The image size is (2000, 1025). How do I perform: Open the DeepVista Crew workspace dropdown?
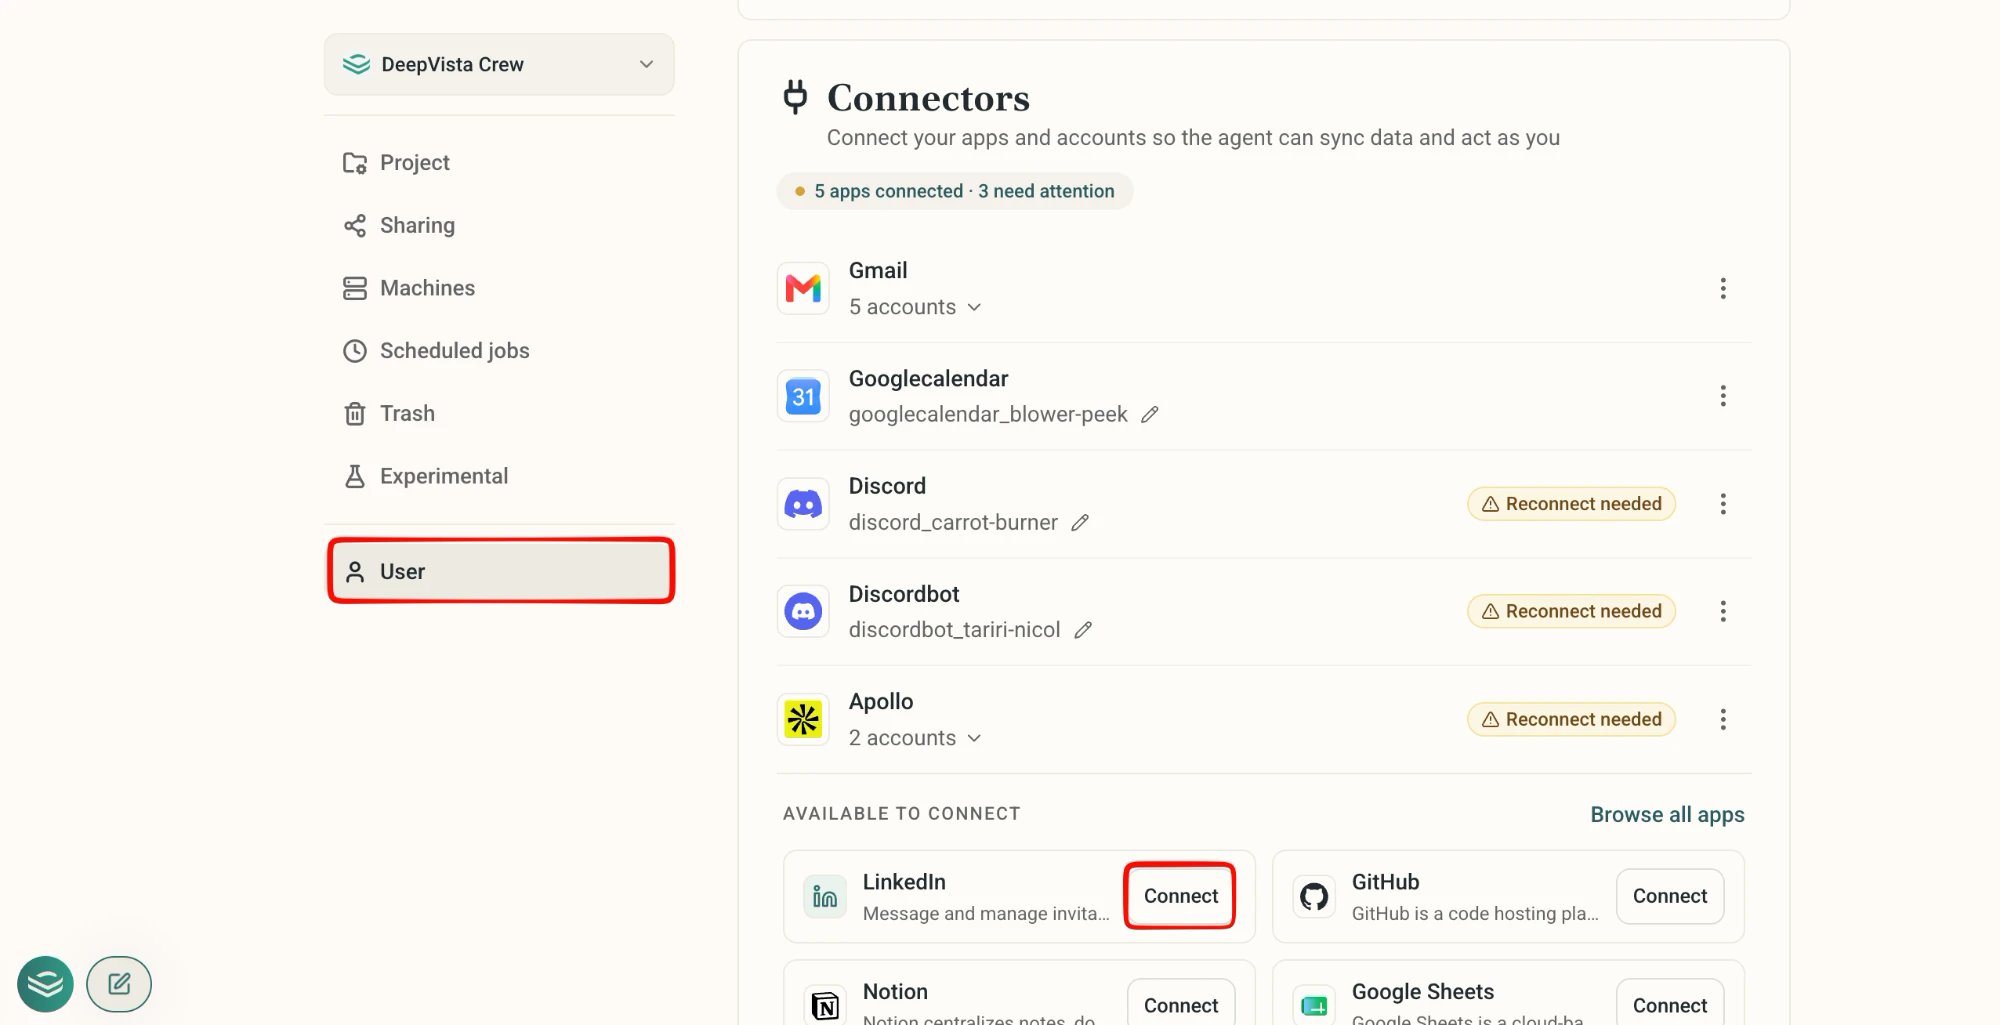coord(499,64)
